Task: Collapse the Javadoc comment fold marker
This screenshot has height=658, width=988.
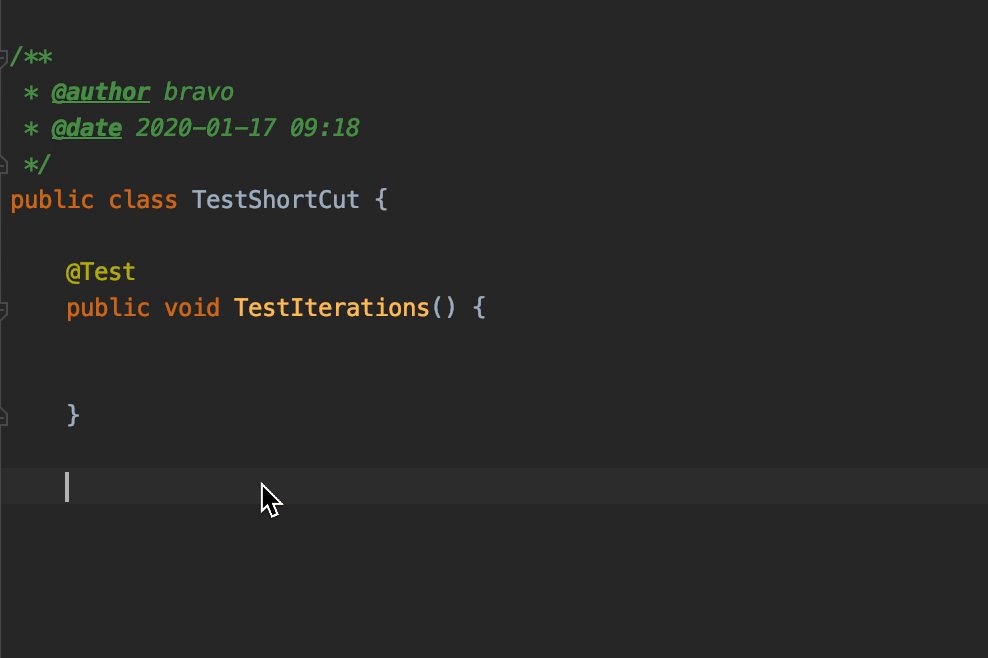Action: (x=4, y=58)
